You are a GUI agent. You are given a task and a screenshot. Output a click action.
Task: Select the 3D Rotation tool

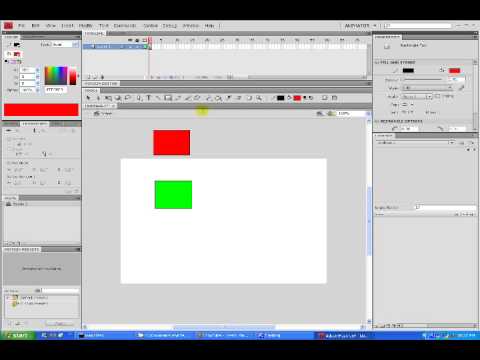click(x=118, y=98)
